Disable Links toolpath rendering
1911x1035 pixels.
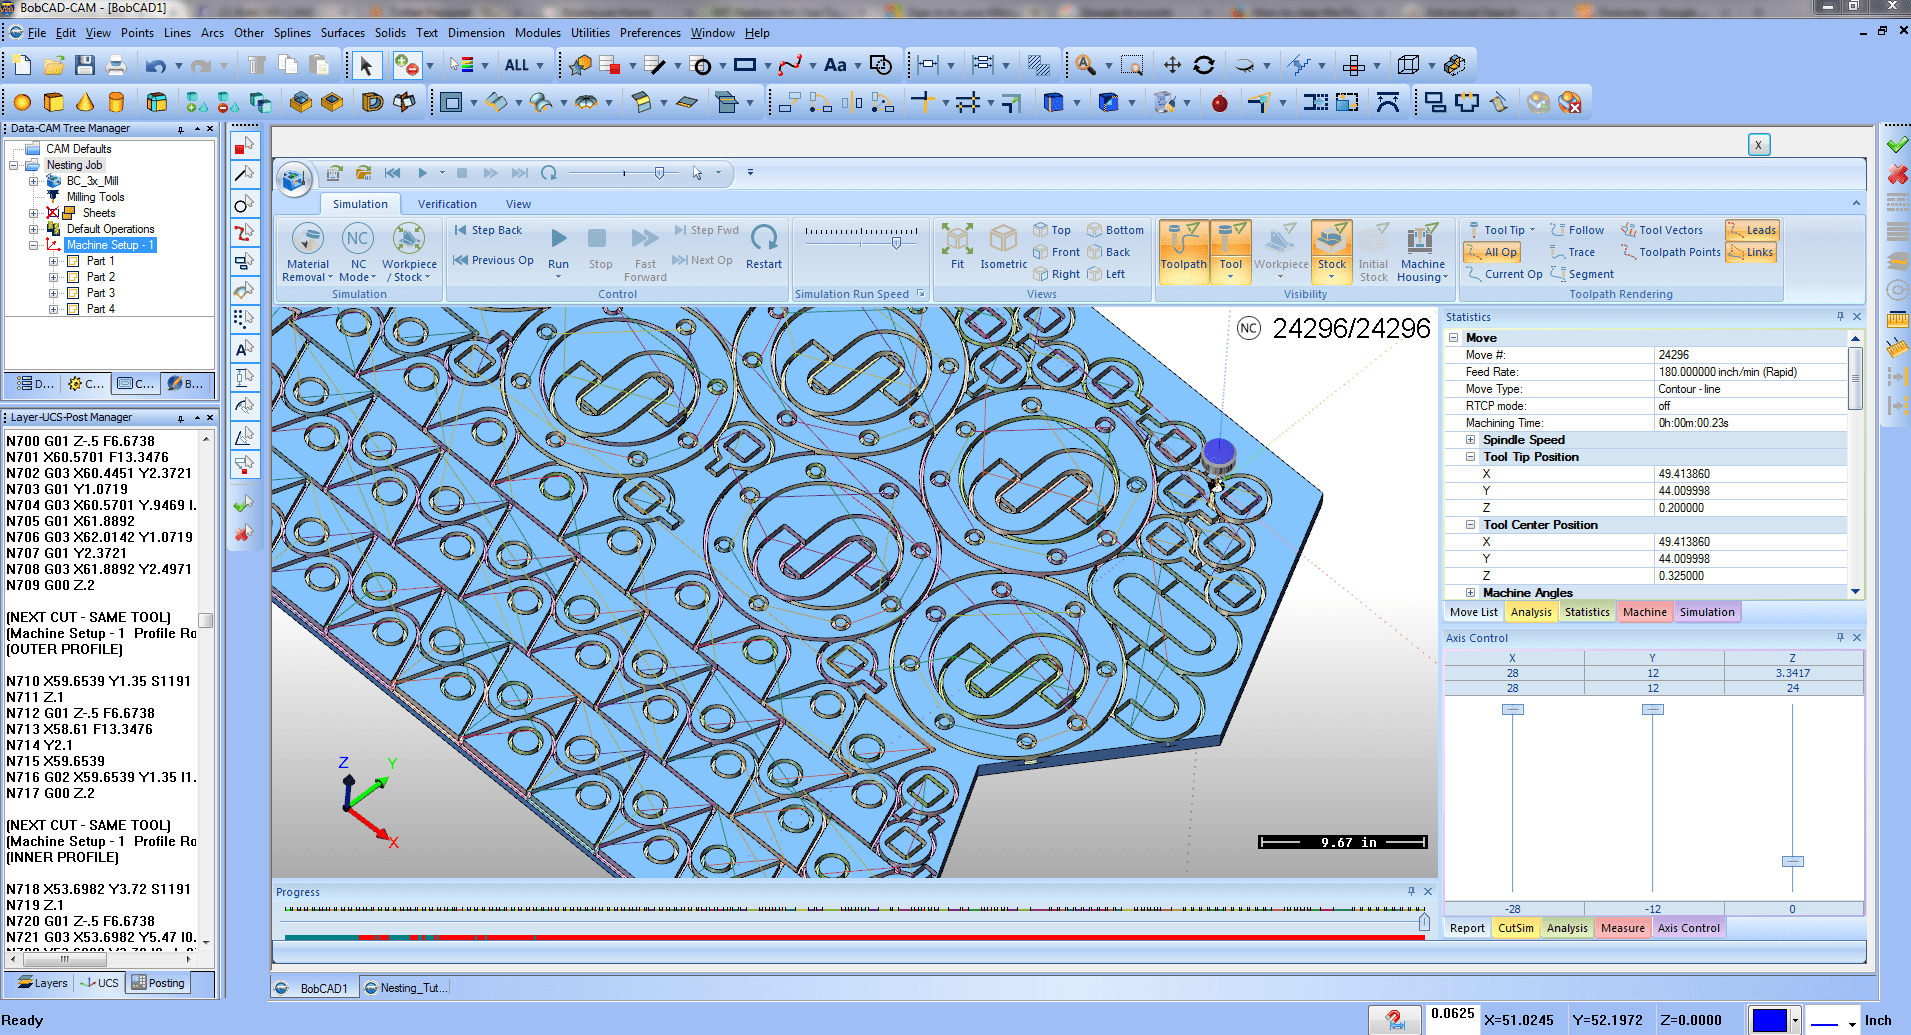click(1750, 252)
